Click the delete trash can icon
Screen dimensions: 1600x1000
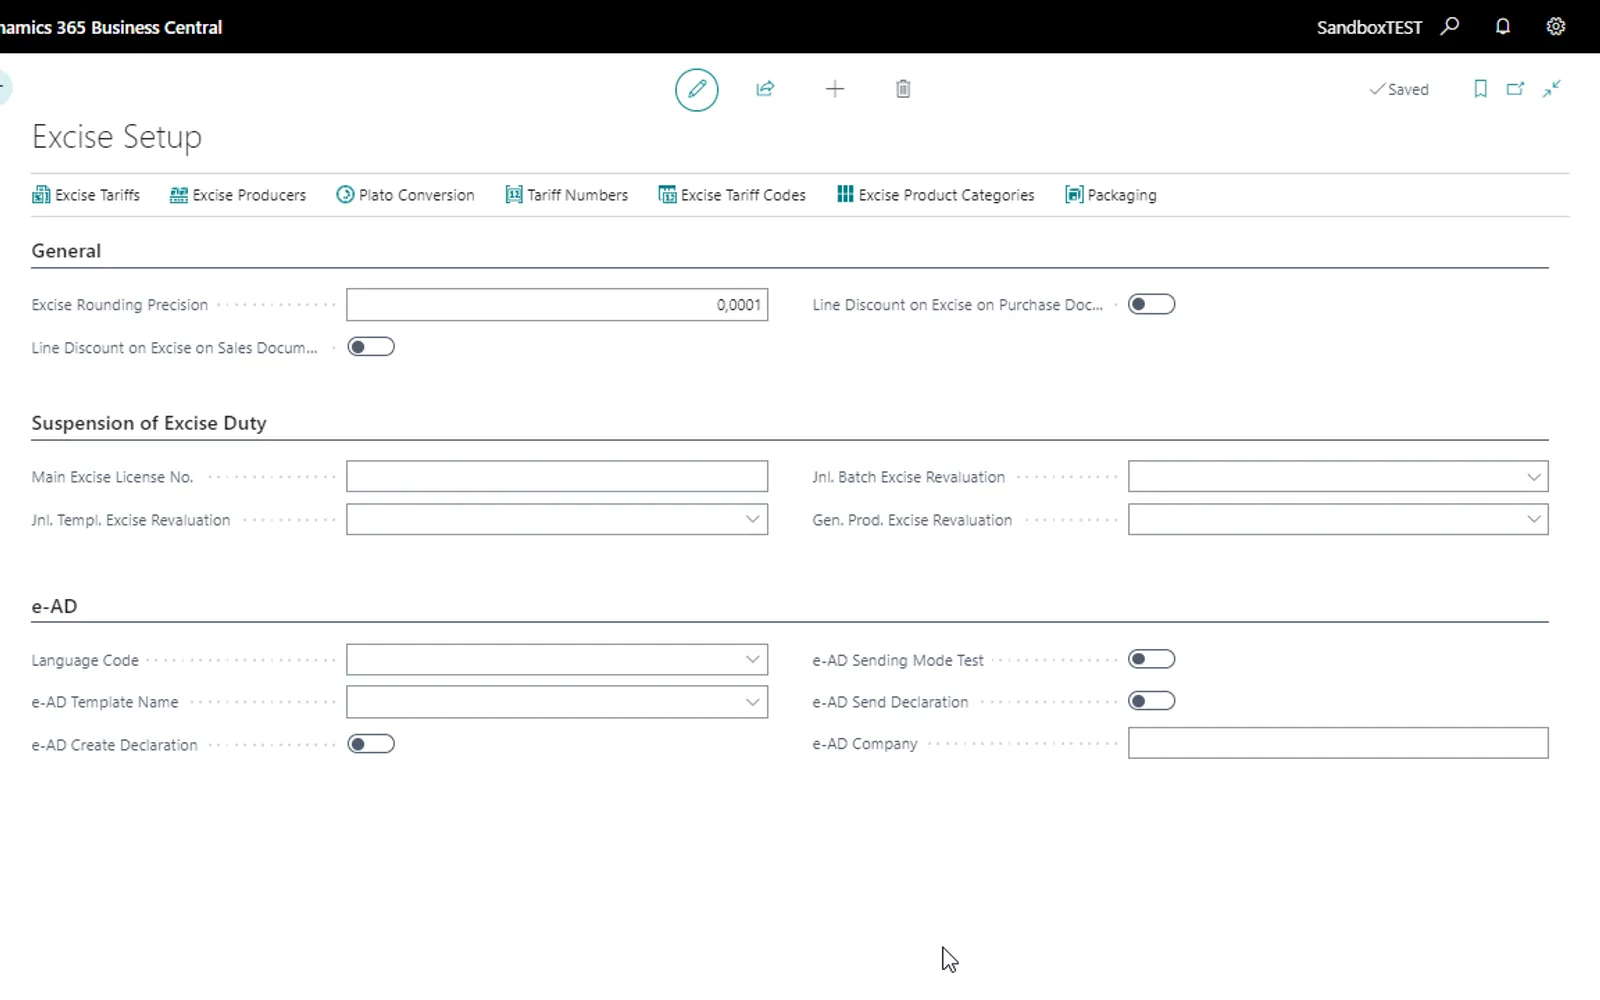pos(903,89)
